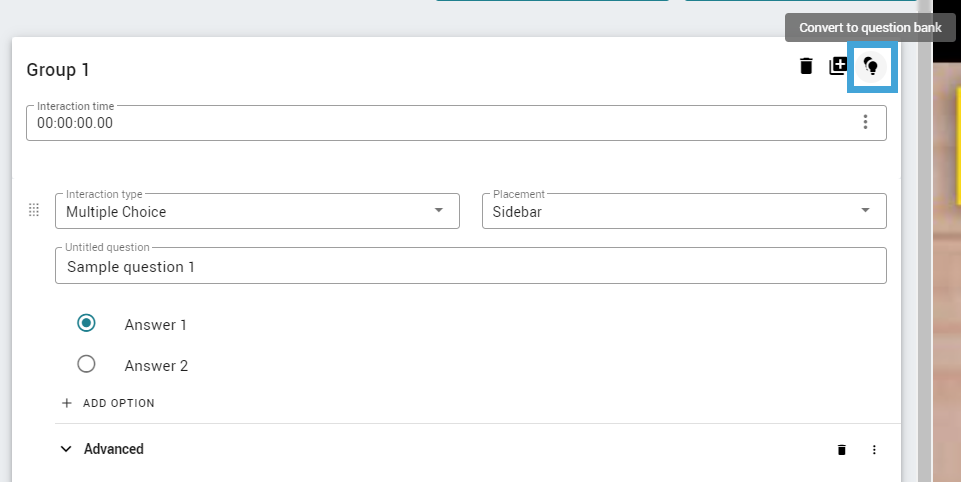961x482 pixels.
Task: Grab the drag handle beside Interaction type
Action: tap(34, 210)
